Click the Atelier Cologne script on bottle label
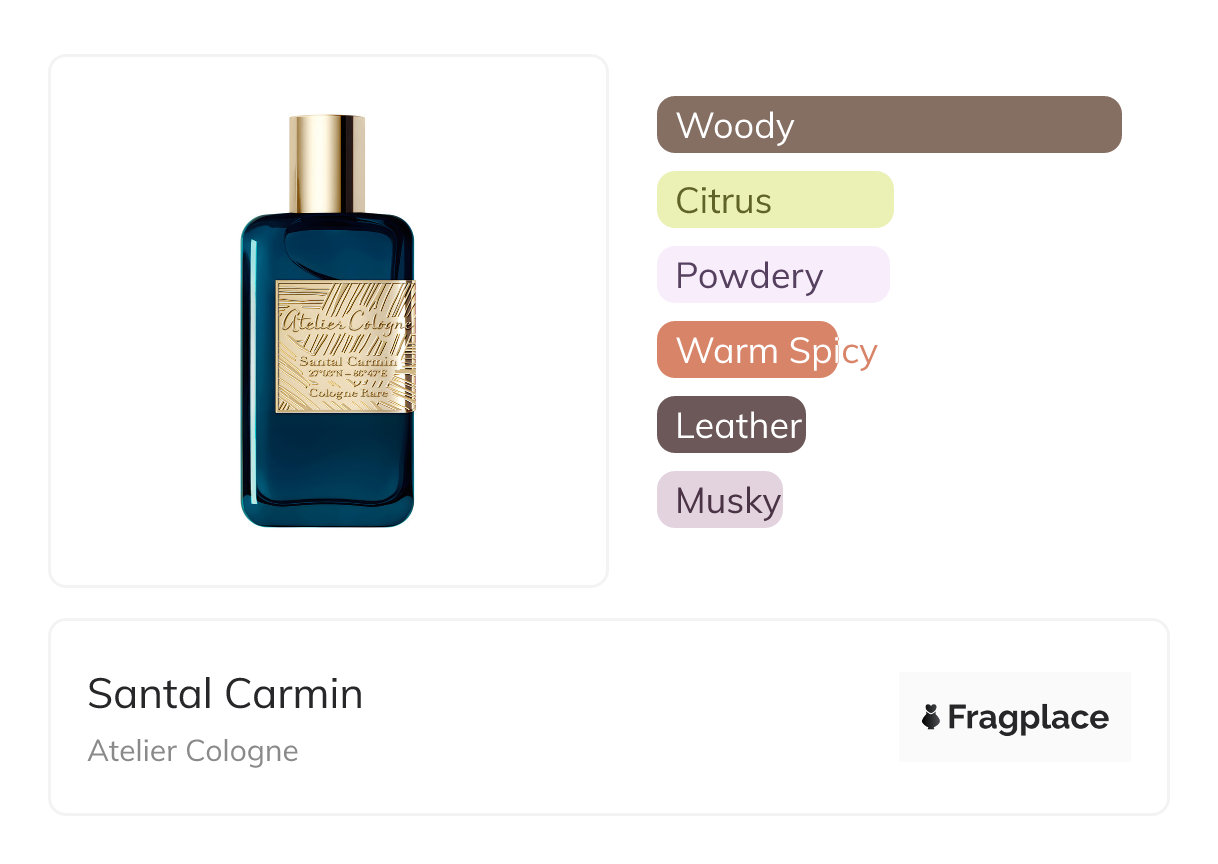 click(x=345, y=322)
